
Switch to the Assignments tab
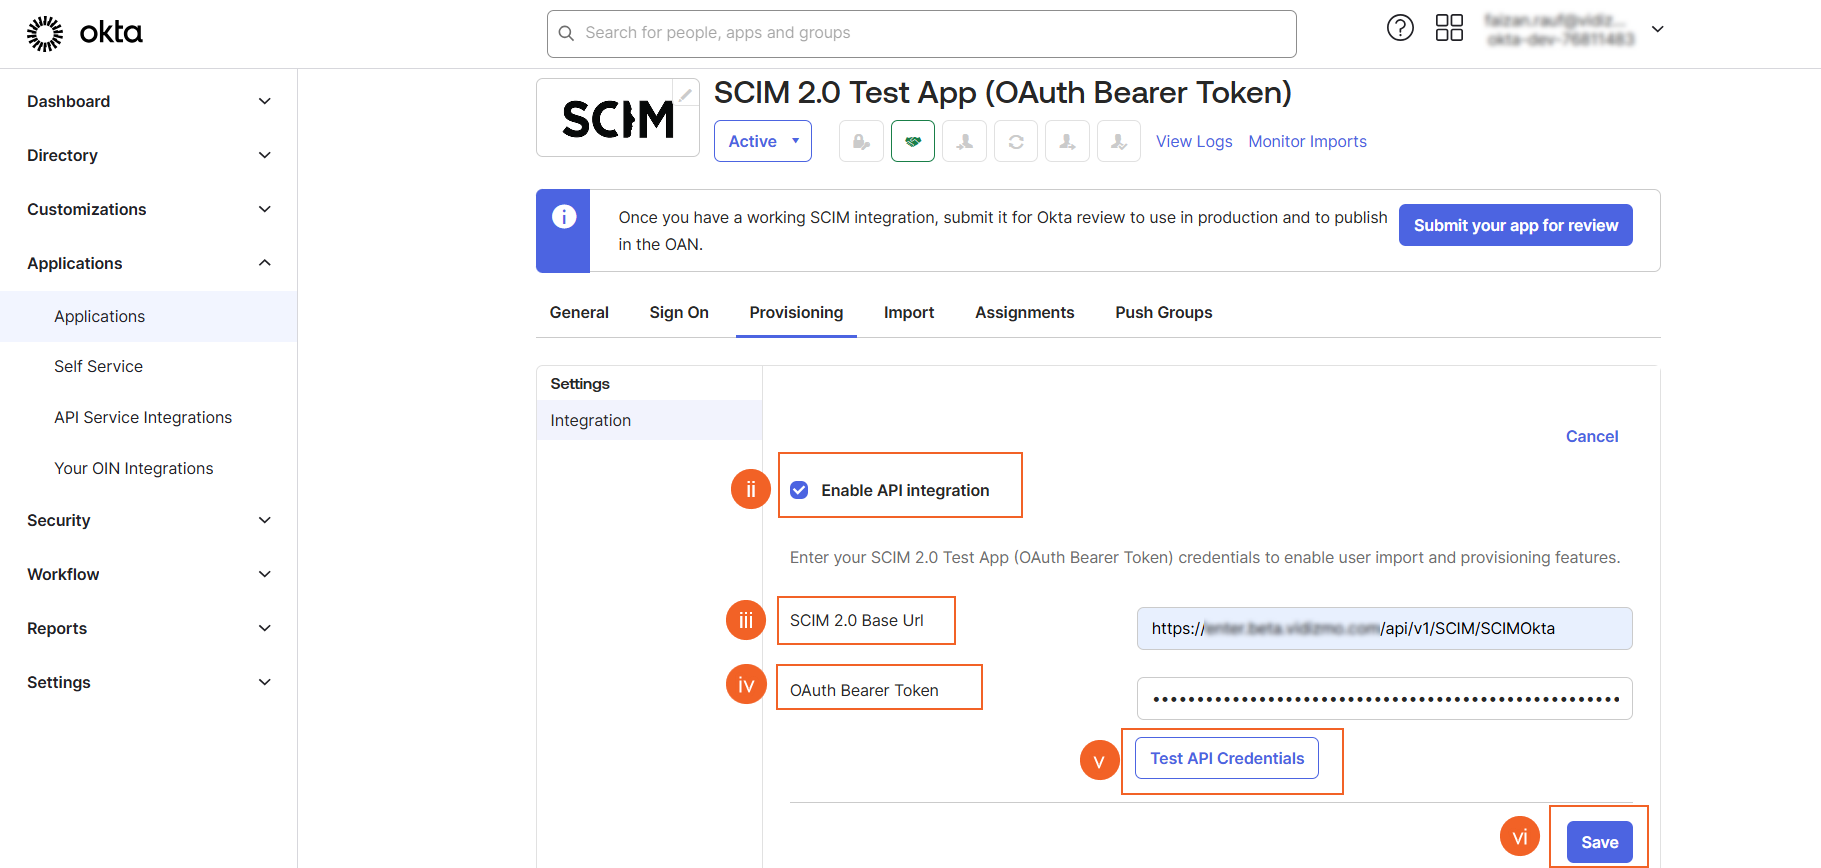coord(1024,312)
